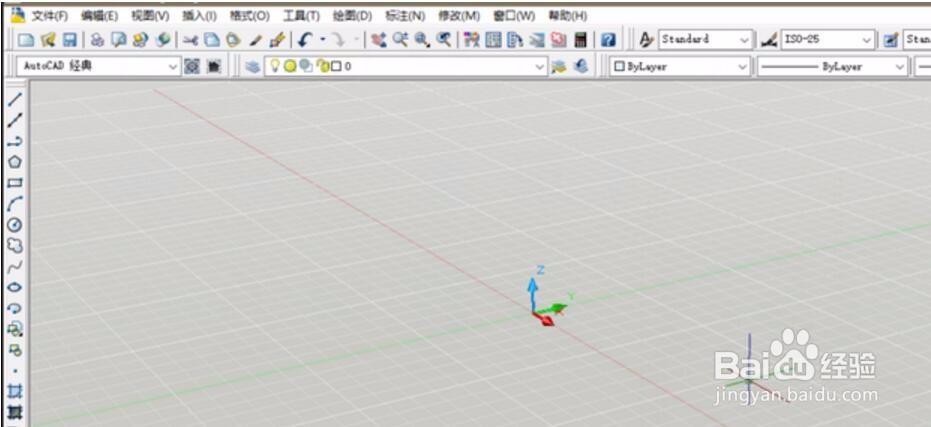The height and width of the screenshot is (427, 931).
Task: Open Plot Preview from the toolbar
Action: click(119, 40)
